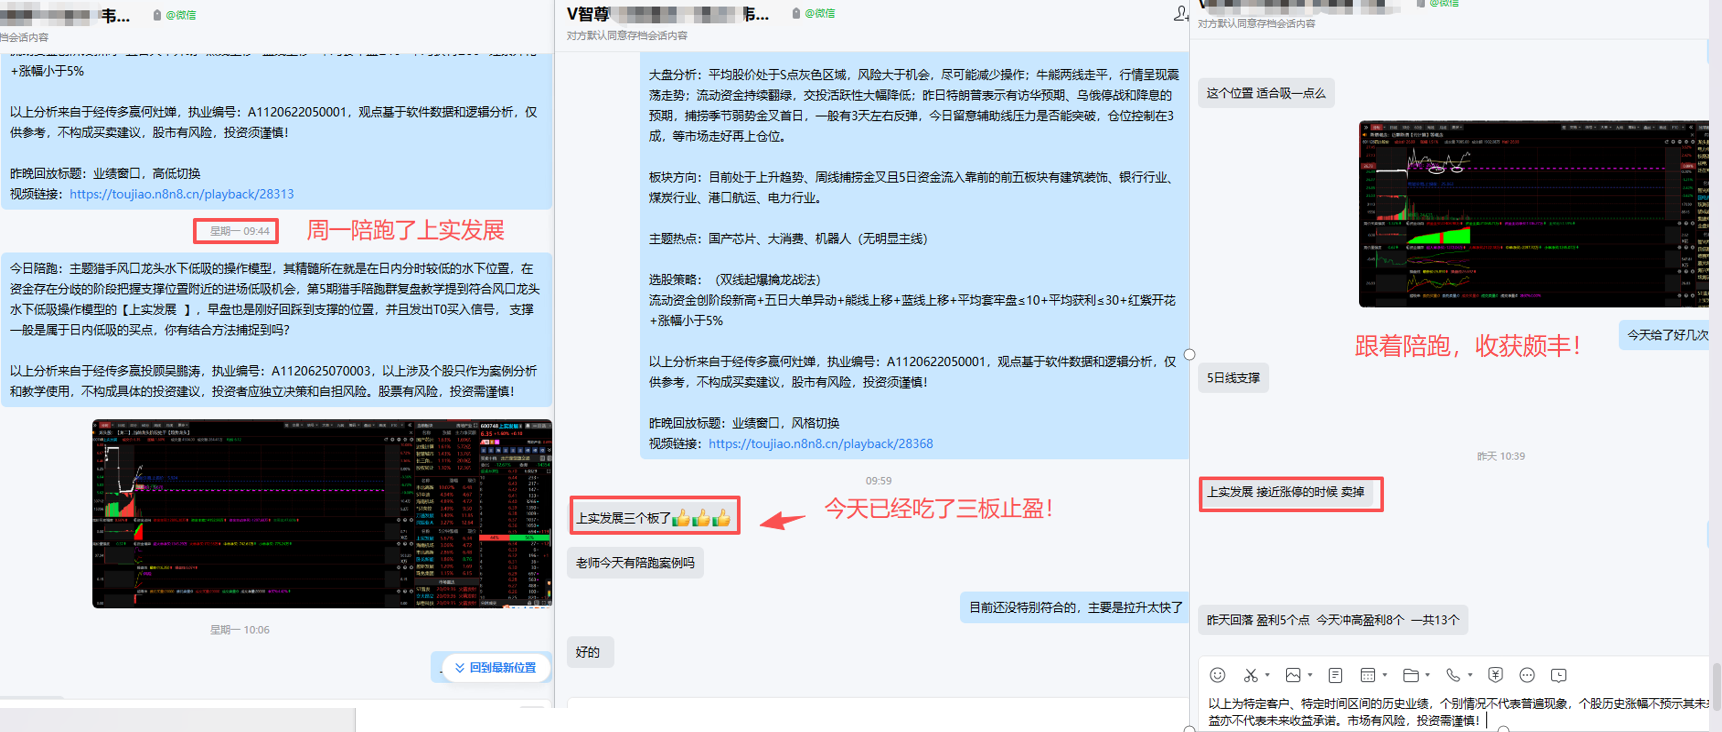1722x732 pixels.
Task: Click the folder file icon
Action: pos(1410,675)
